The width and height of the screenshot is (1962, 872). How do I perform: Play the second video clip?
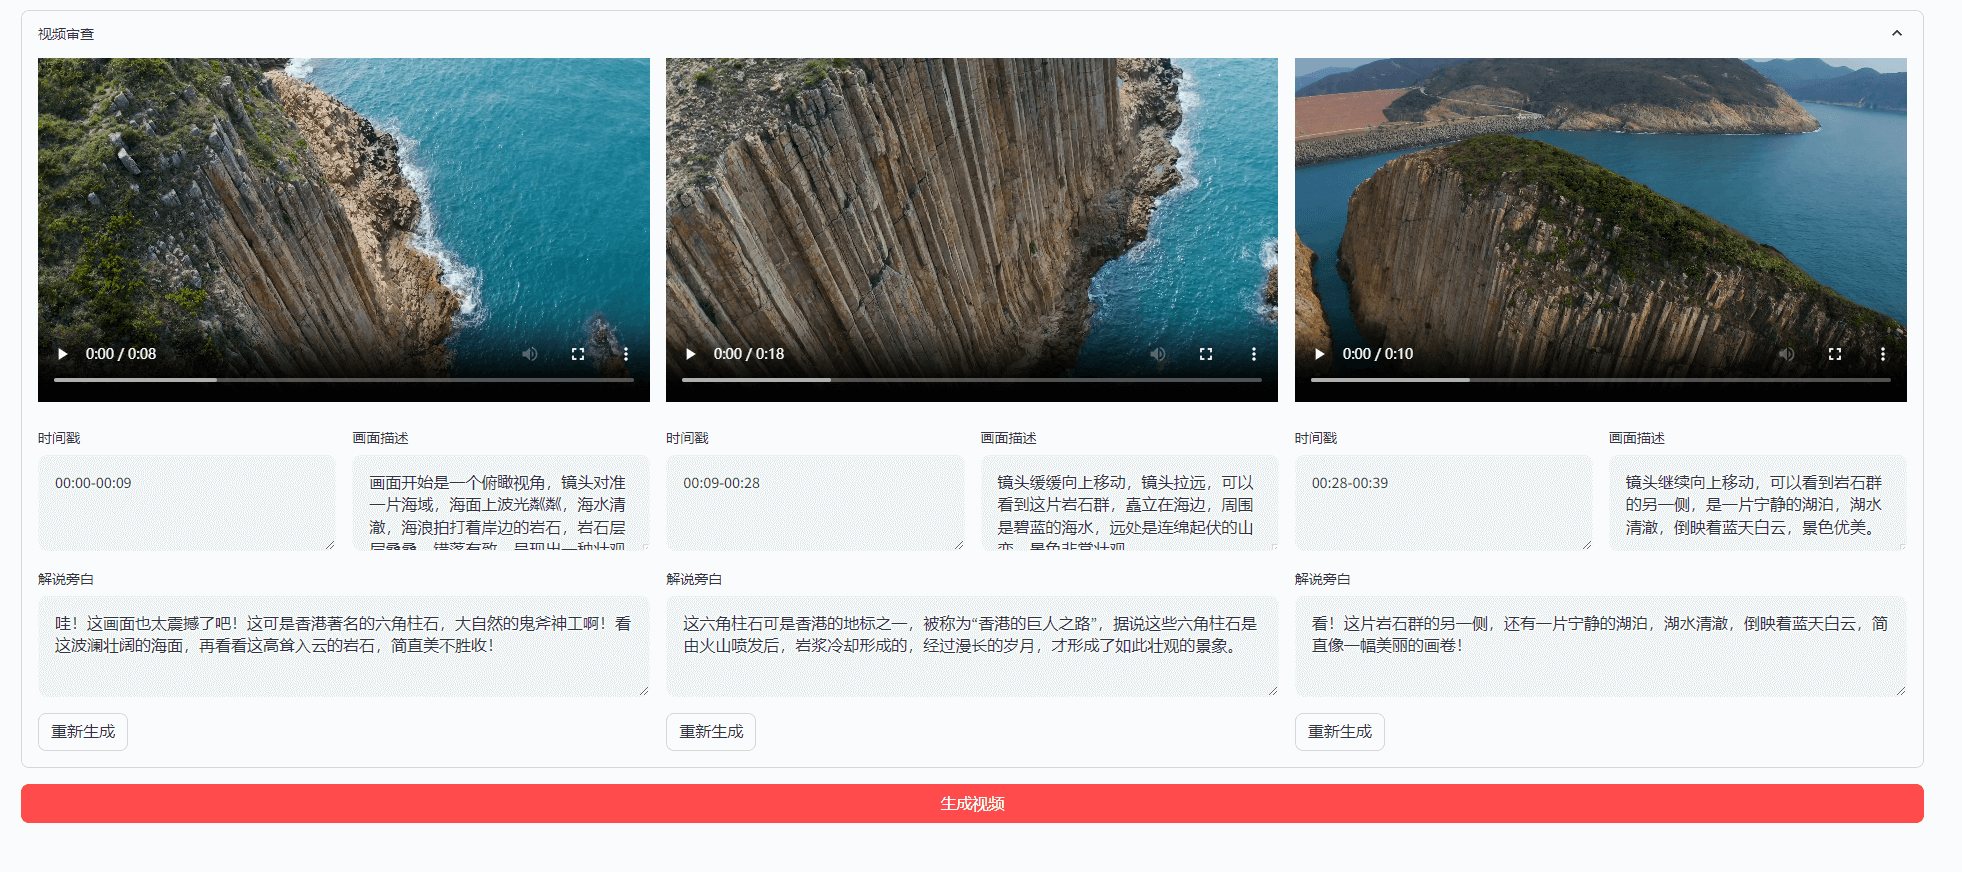(x=690, y=354)
